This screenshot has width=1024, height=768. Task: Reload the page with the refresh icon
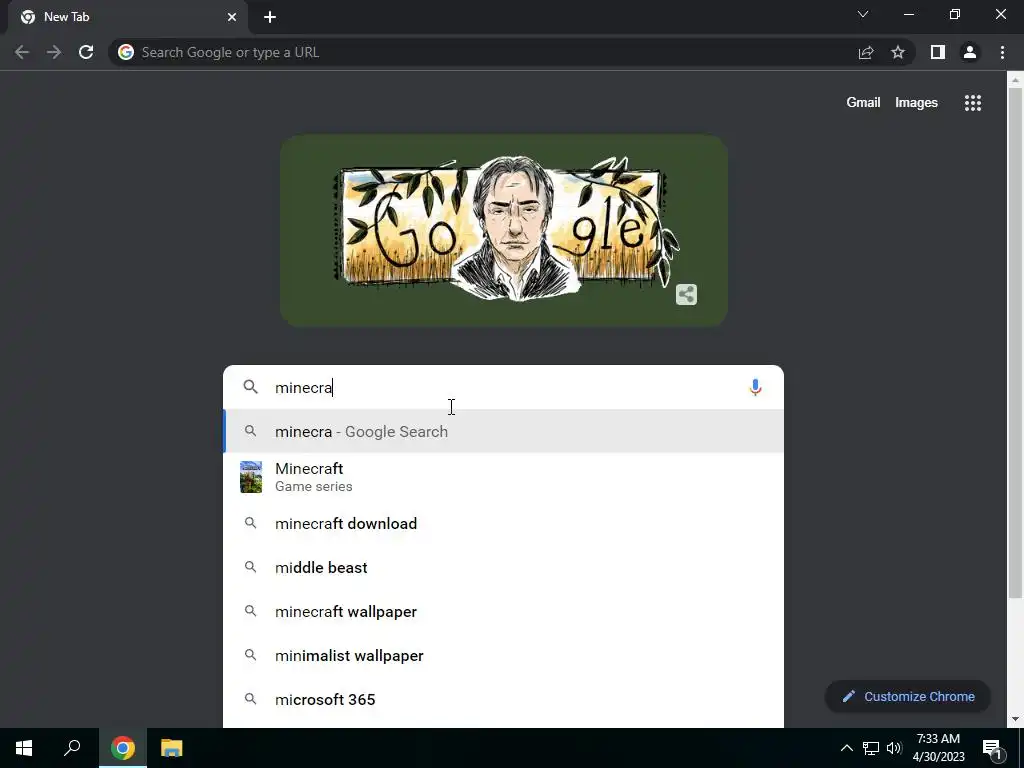click(86, 52)
